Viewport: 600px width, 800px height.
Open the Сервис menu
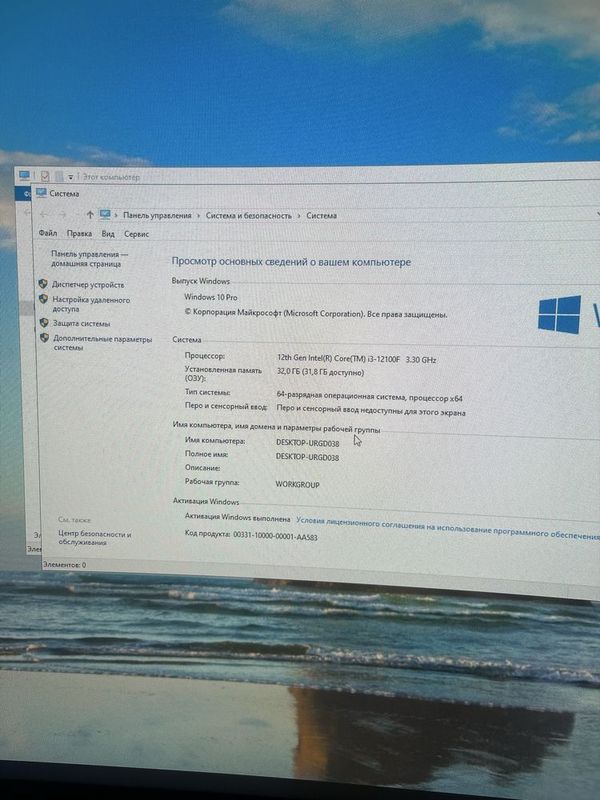point(137,234)
